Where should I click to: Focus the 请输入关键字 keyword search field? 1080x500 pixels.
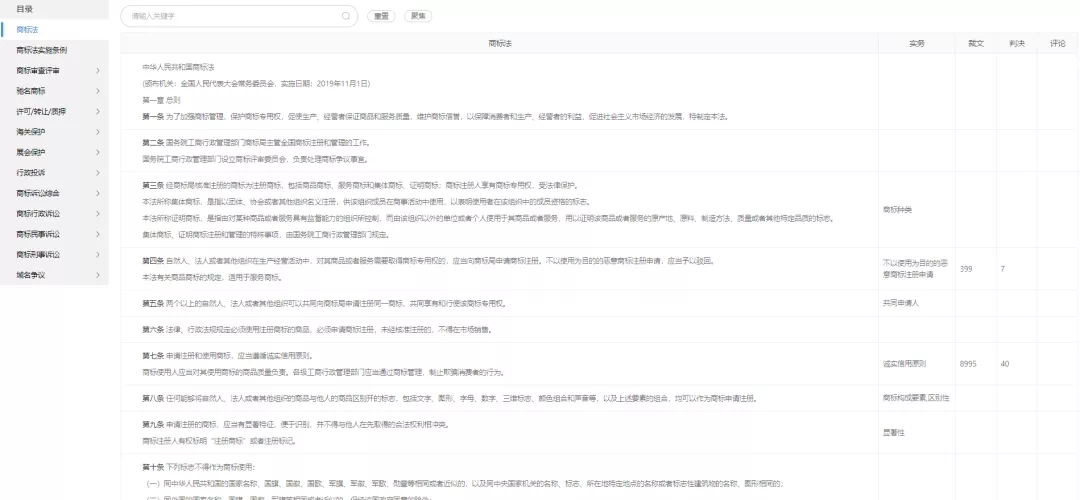239,16
